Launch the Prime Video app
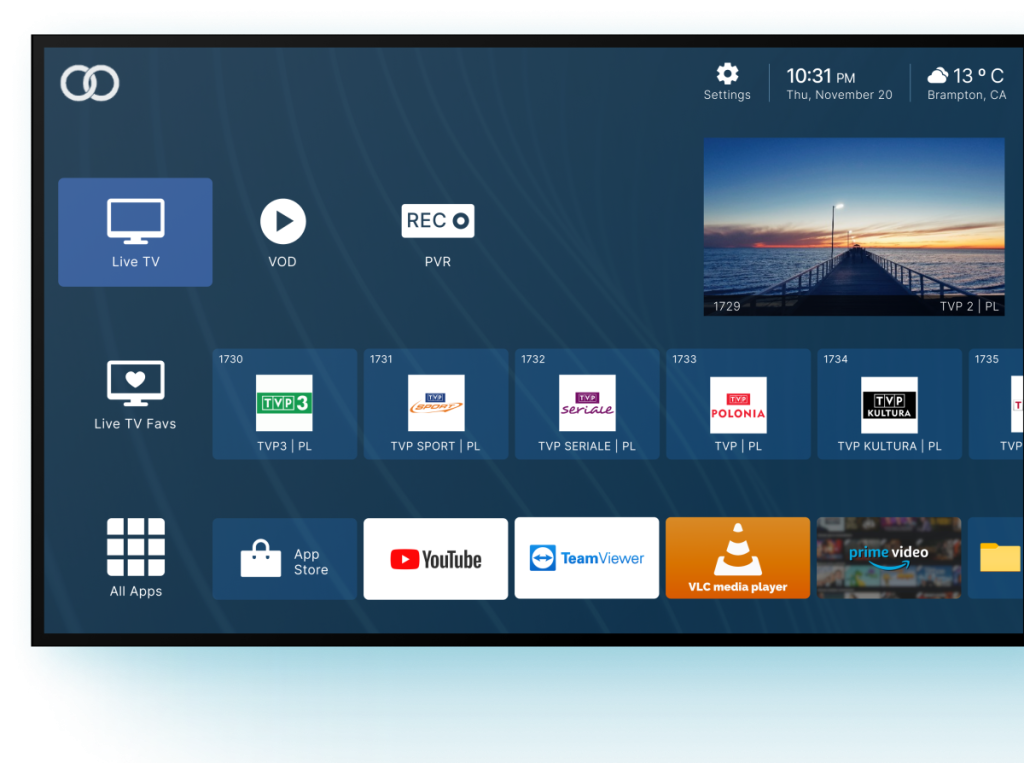The height and width of the screenshot is (763, 1024). [889, 559]
